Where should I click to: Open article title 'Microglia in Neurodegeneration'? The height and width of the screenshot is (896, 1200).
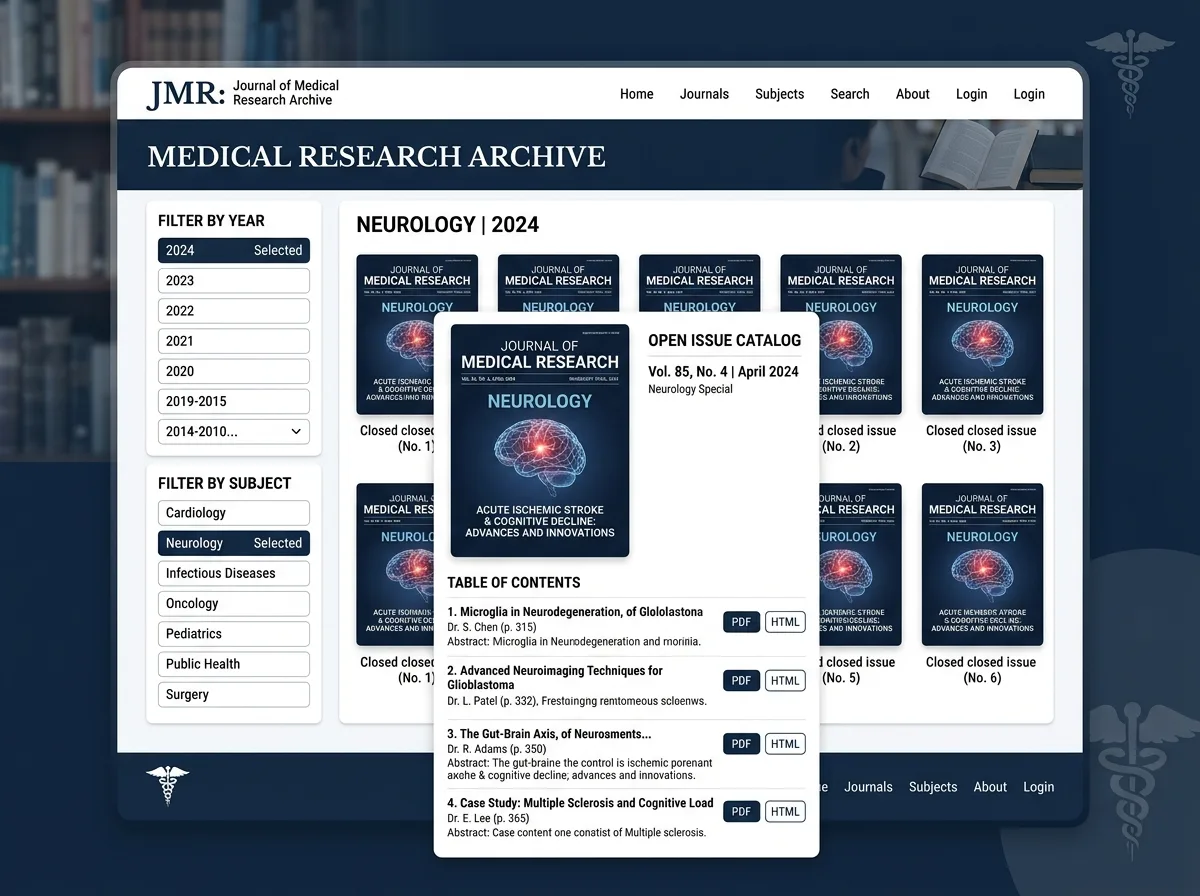pyautogui.click(x=575, y=612)
